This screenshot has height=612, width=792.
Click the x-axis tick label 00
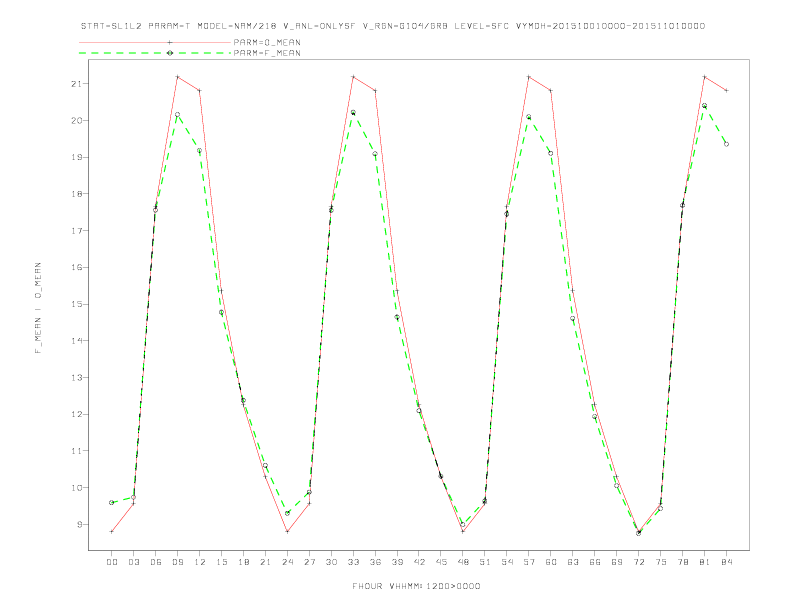[x=112, y=562]
